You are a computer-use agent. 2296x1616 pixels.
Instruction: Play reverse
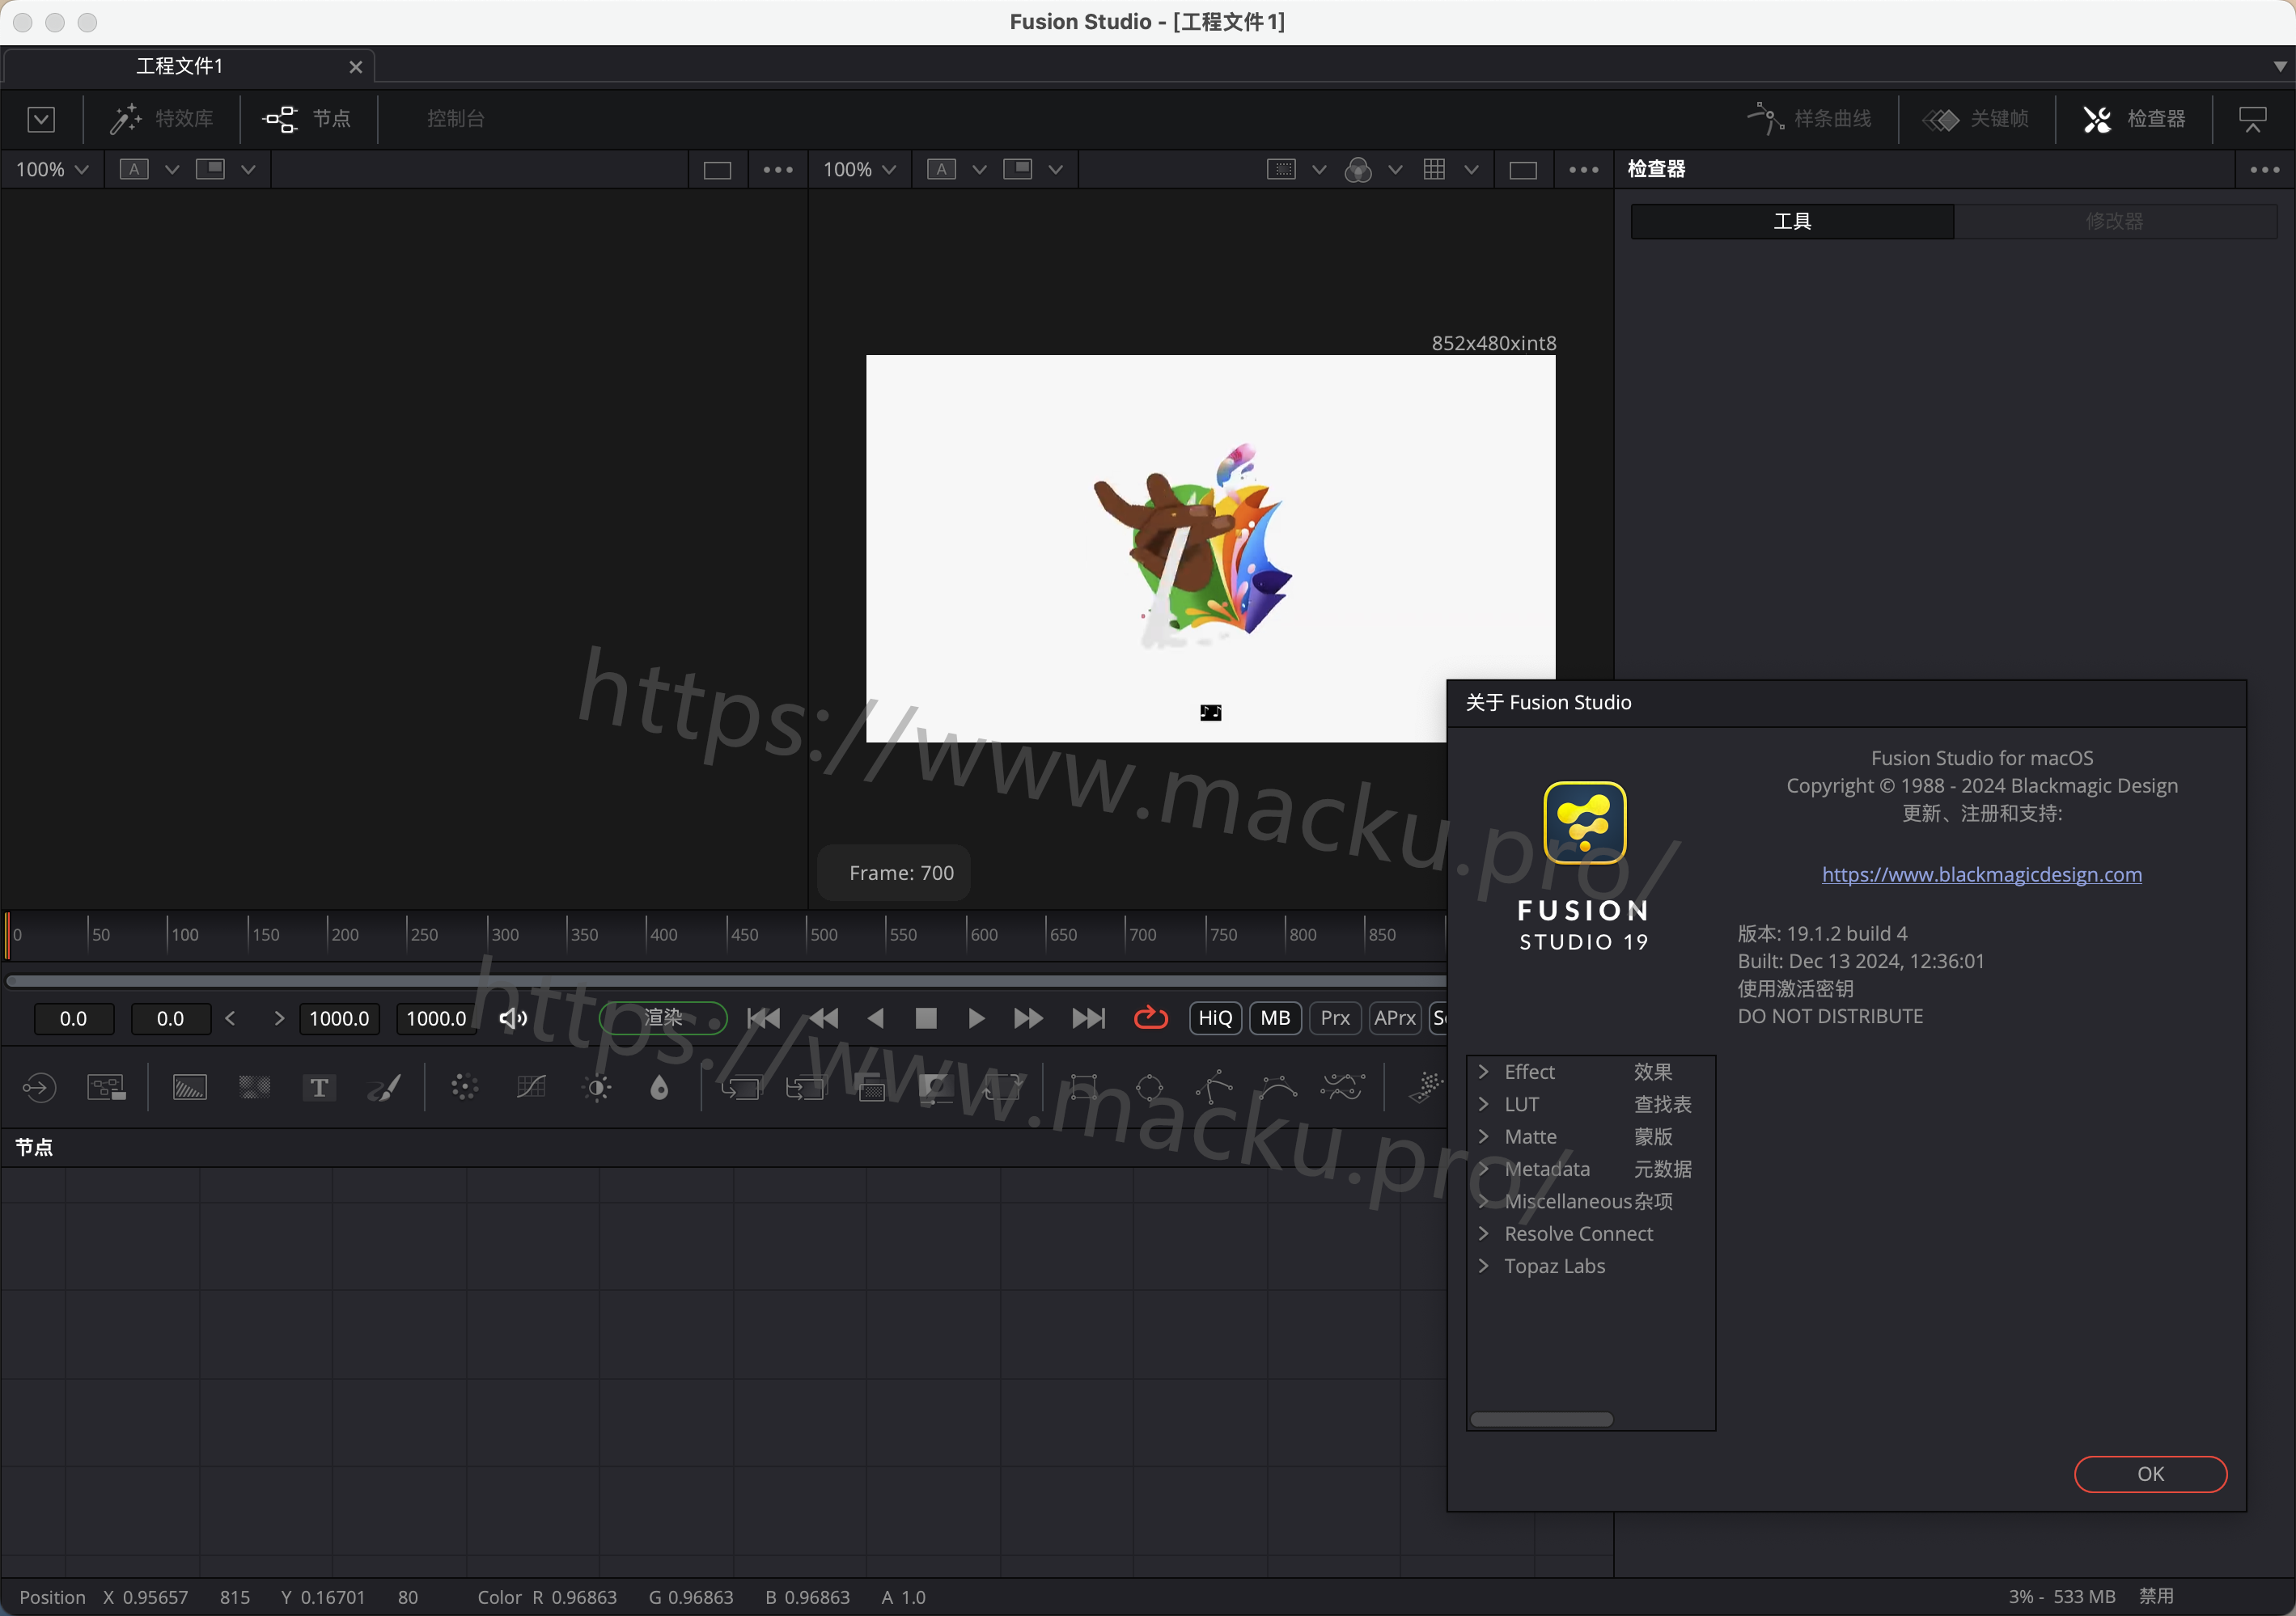click(875, 1017)
